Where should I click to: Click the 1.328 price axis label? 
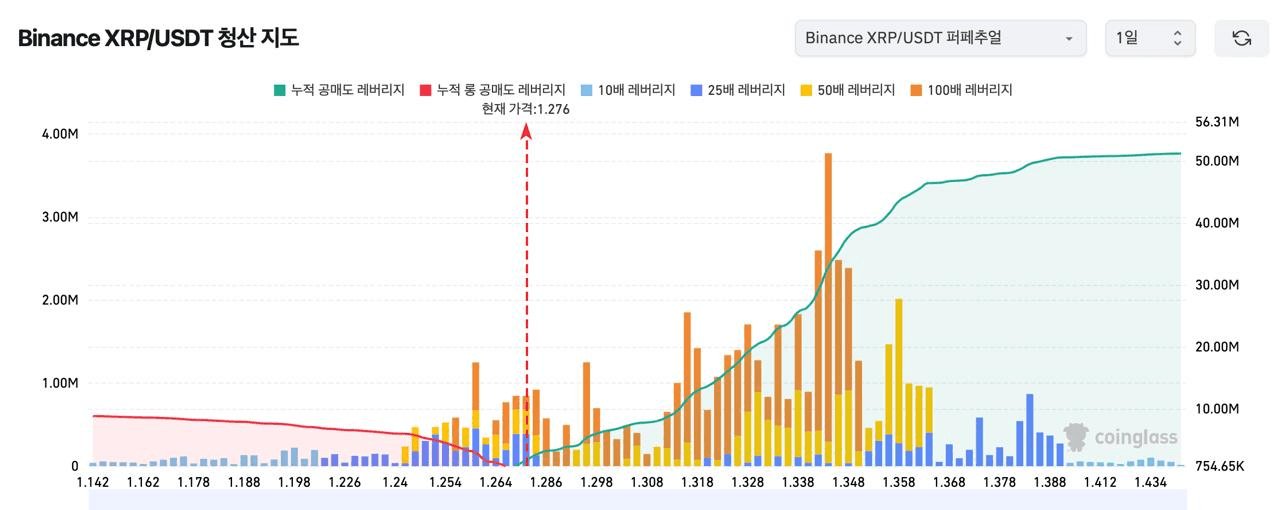coord(748,482)
